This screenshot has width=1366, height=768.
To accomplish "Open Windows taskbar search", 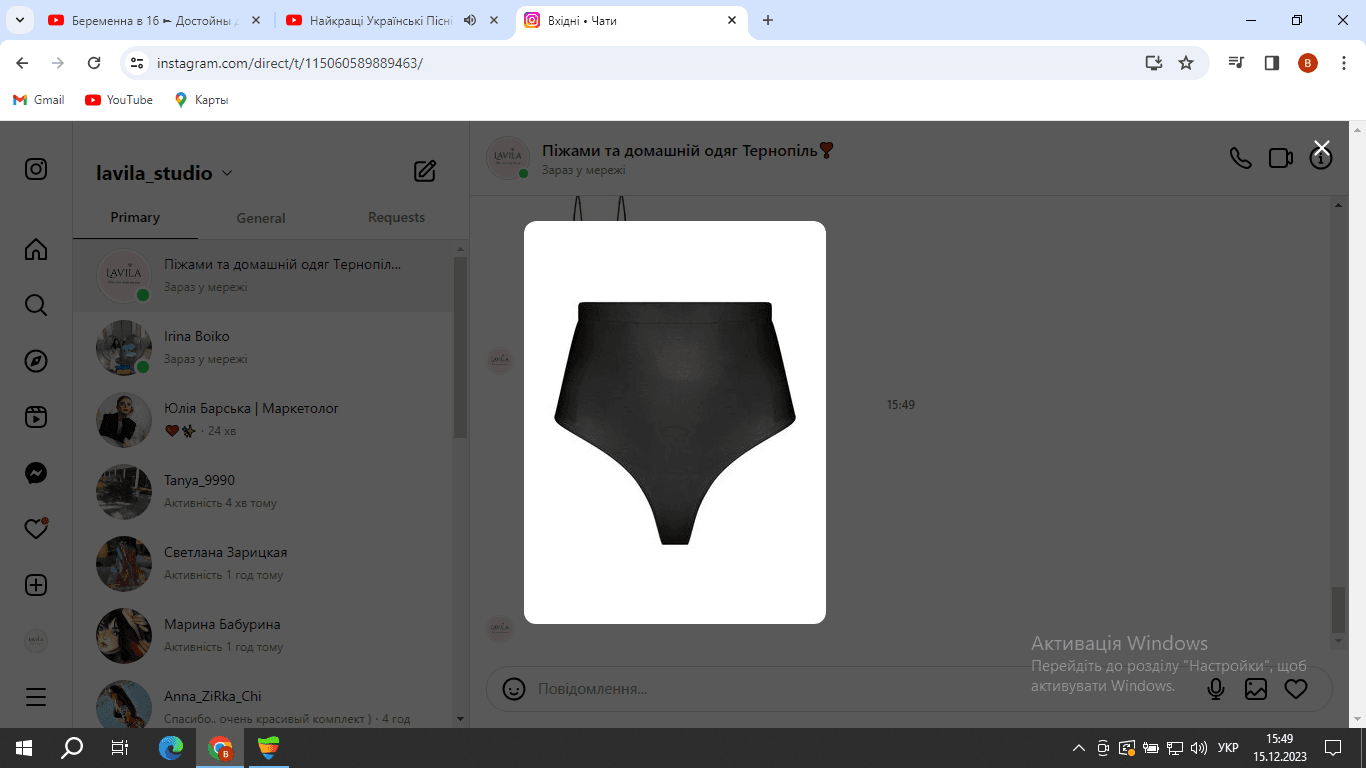I will (72, 748).
